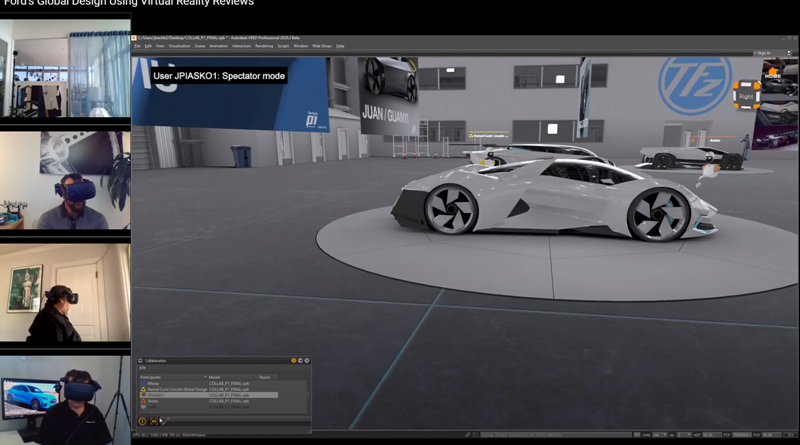Open the File menu in VRED
The image size is (800, 445).
click(137, 46)
